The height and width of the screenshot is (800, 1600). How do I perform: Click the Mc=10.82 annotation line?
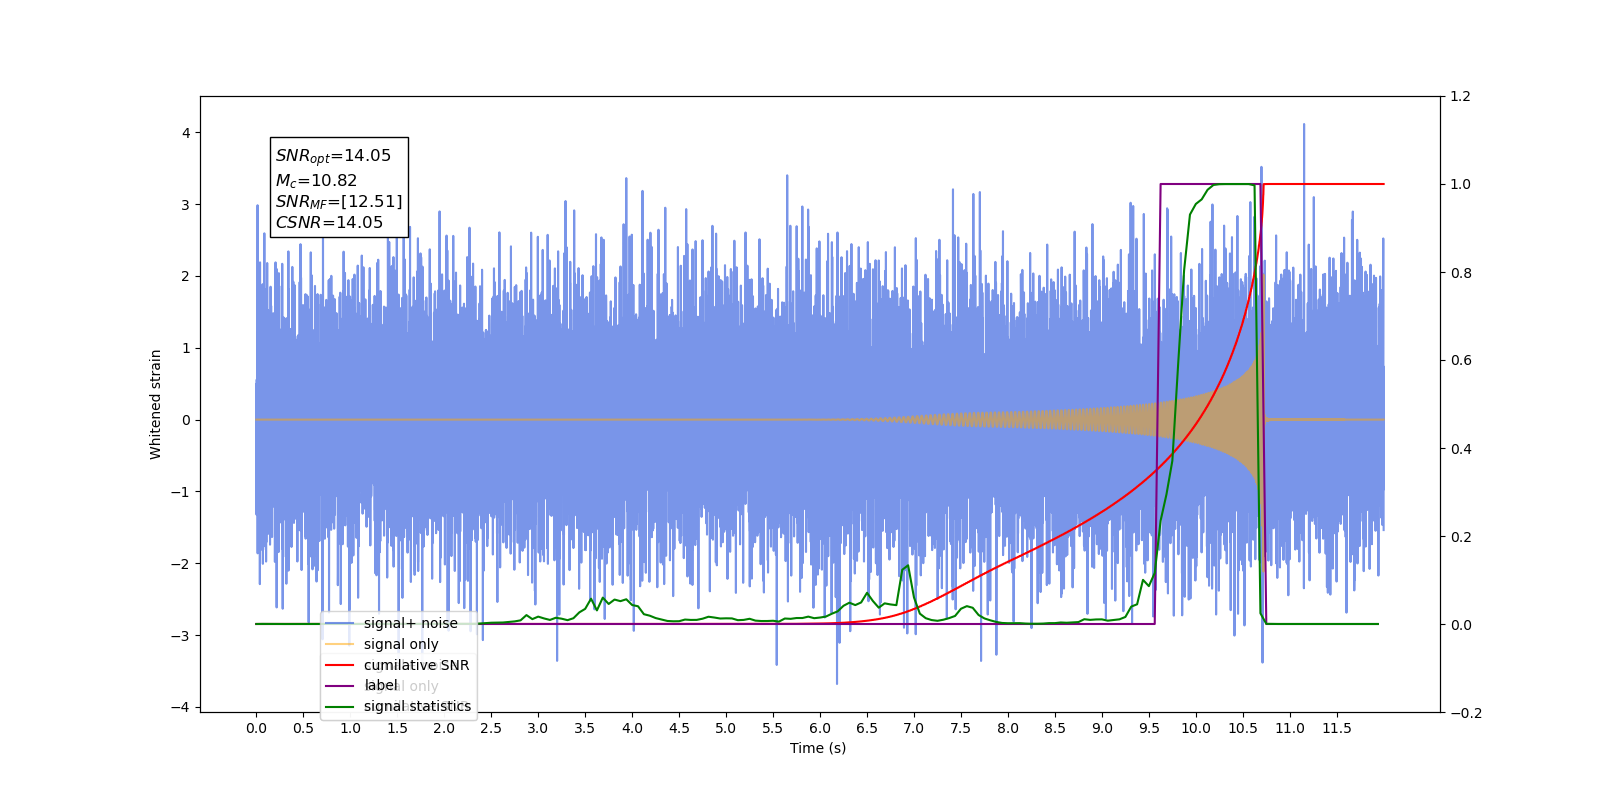click(x=316, y=180)
